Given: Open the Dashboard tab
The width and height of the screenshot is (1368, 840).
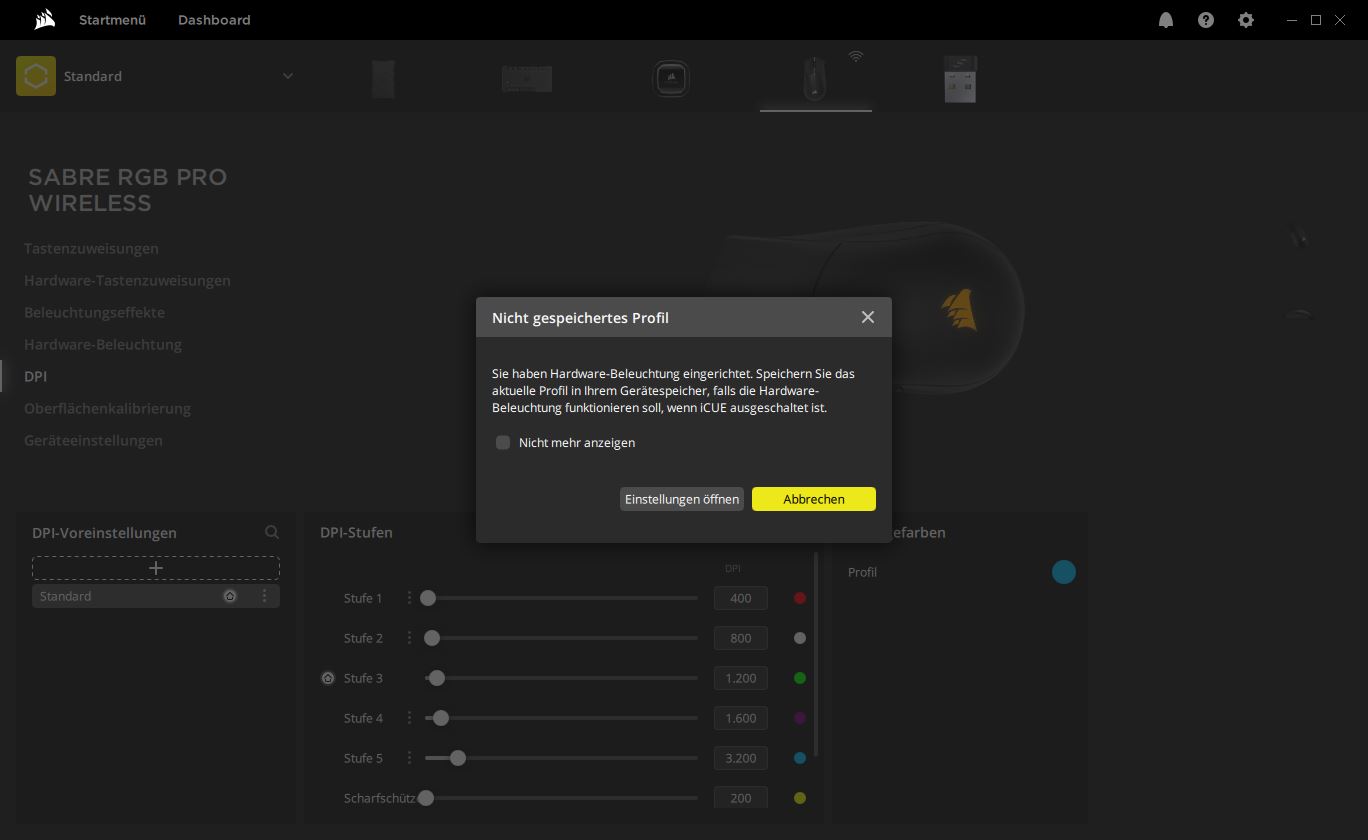Looking at the screenshot, I should [214, 20].
